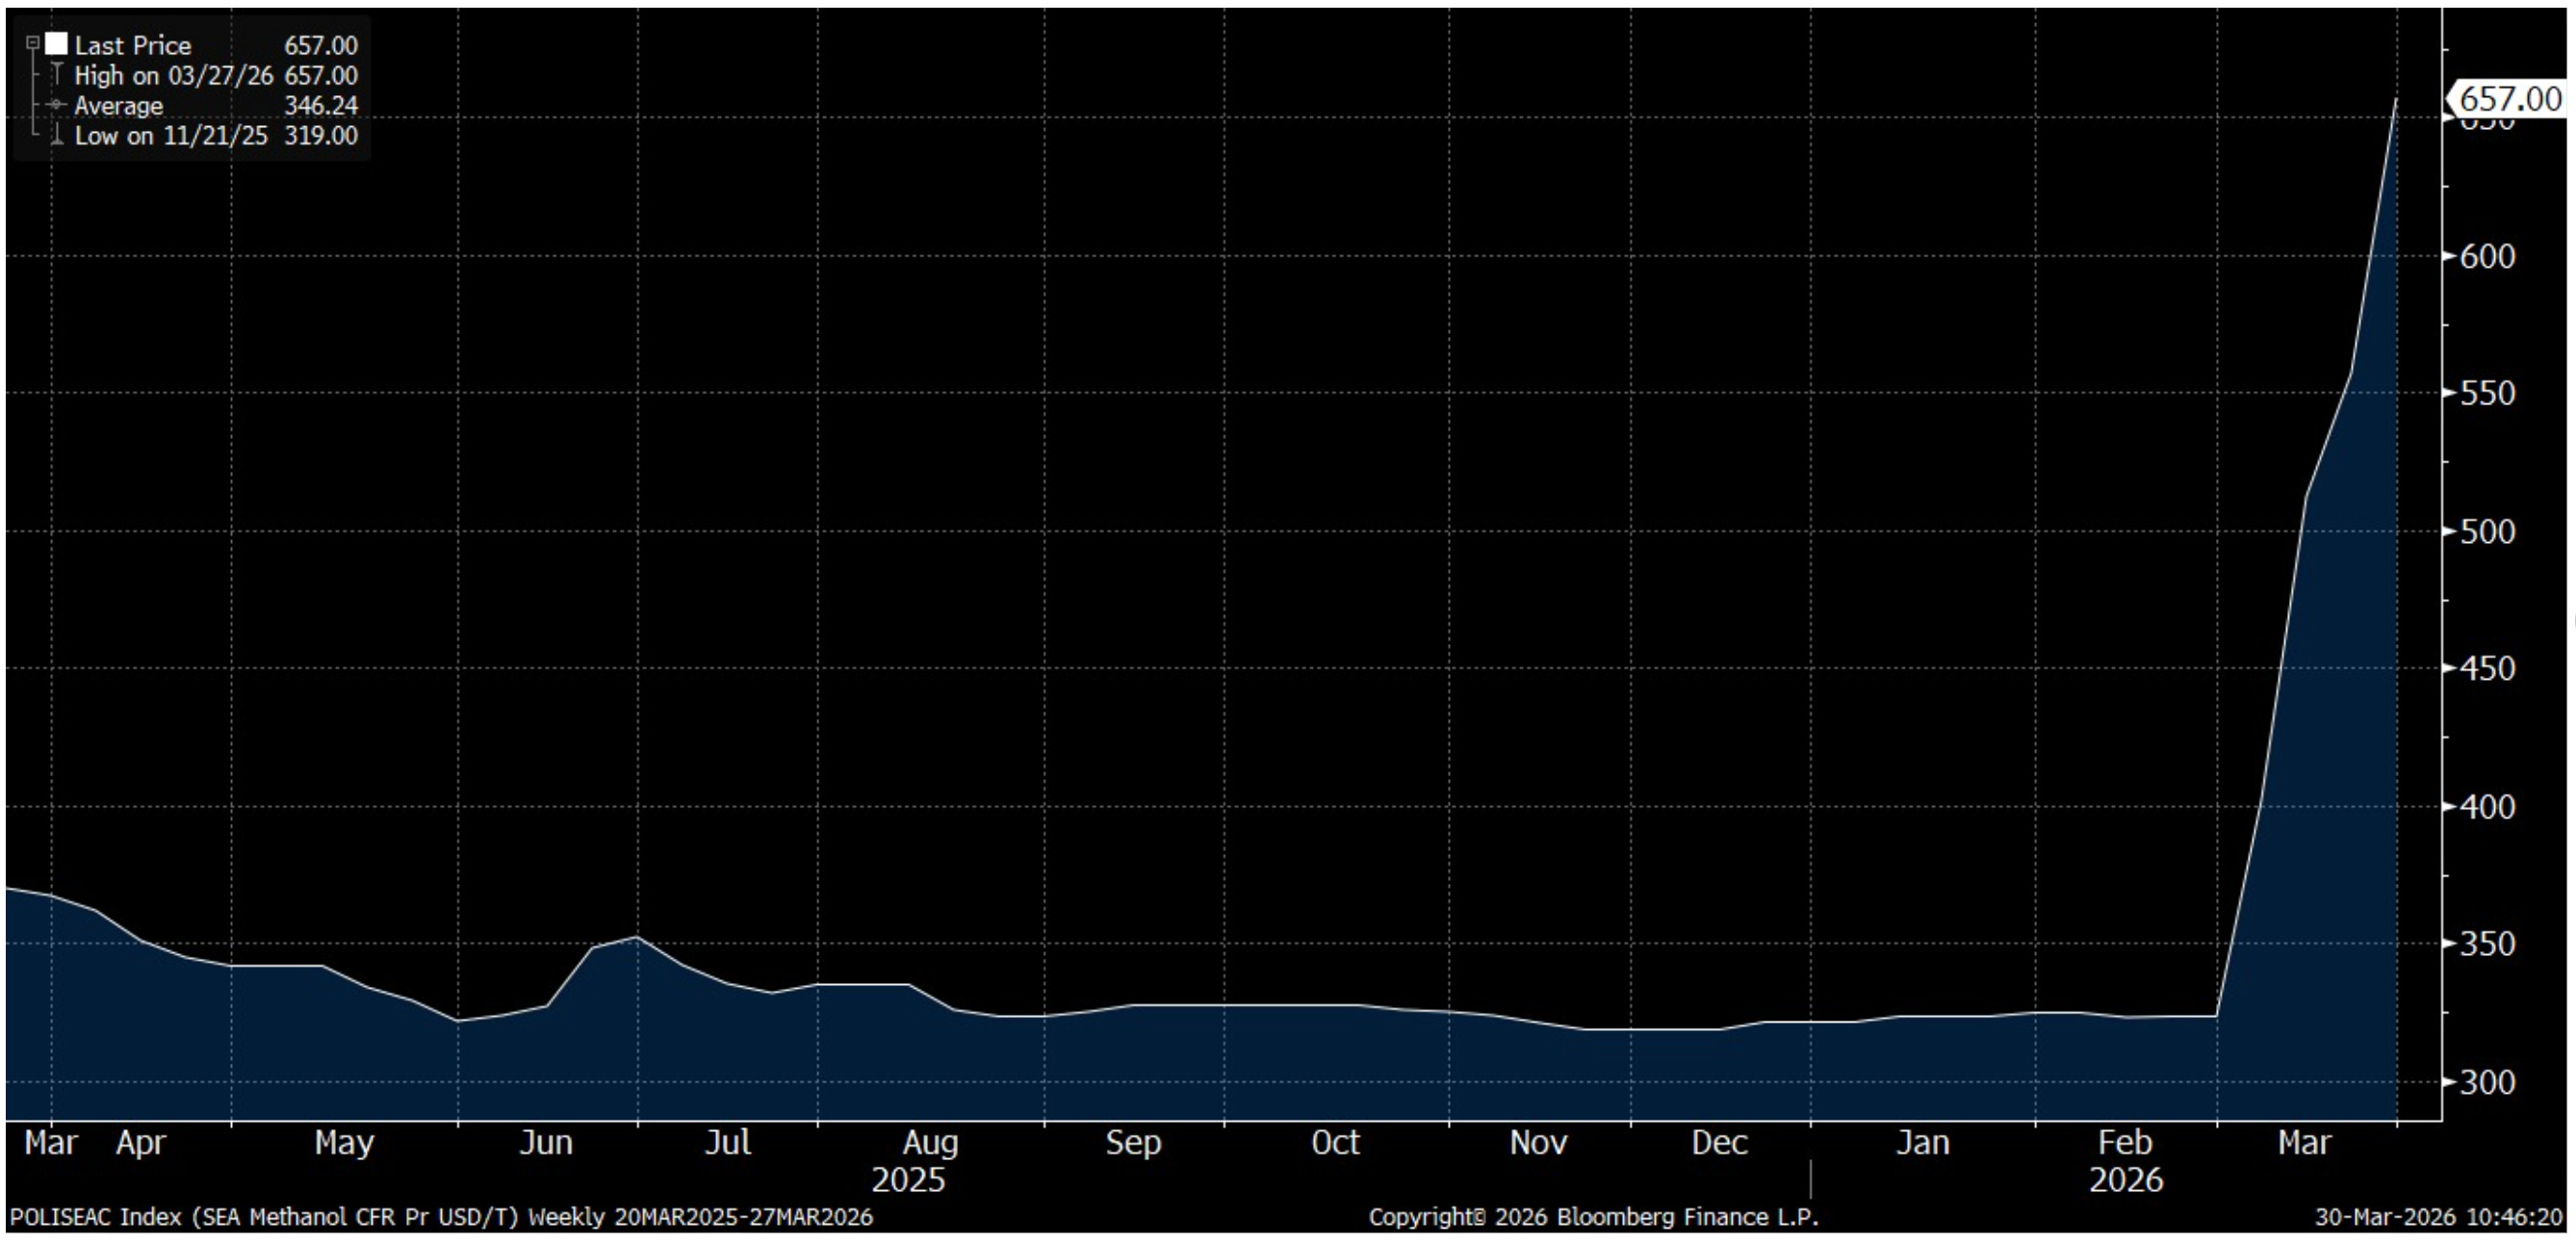The image size is (2576, 1242).
Task: Click the 300 label on the price axis
Action: coord(2487,1081)
